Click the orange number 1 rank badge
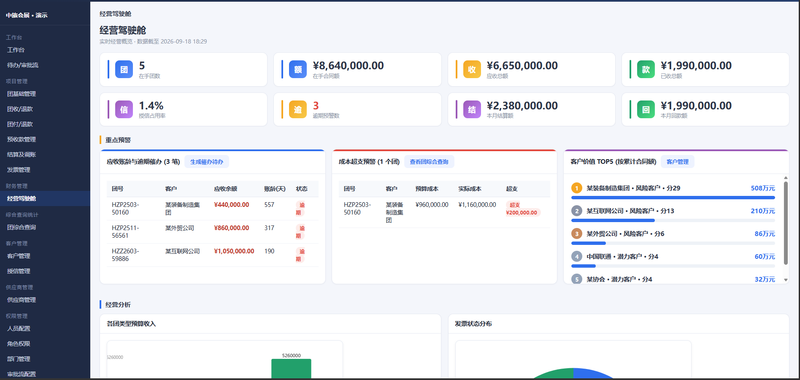Image resolution: width=800 pixels, height=380 pixels. [577, 188]
